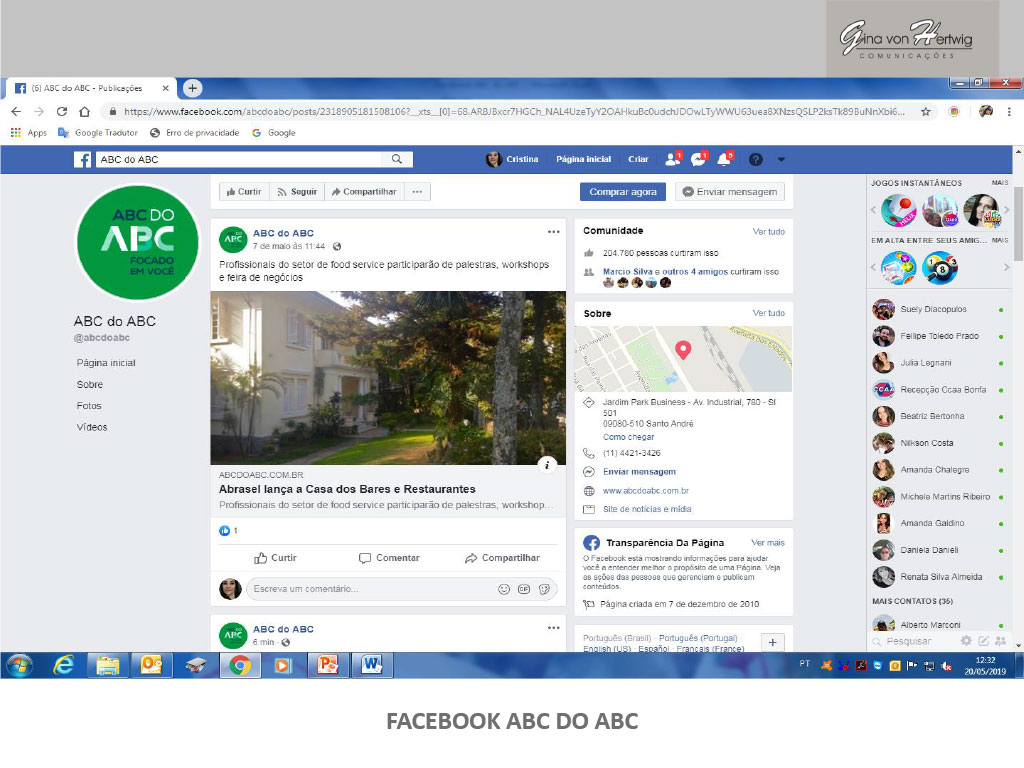
Task: Open Apps bookmarks shortcut
Action: [x=29, y=133]
